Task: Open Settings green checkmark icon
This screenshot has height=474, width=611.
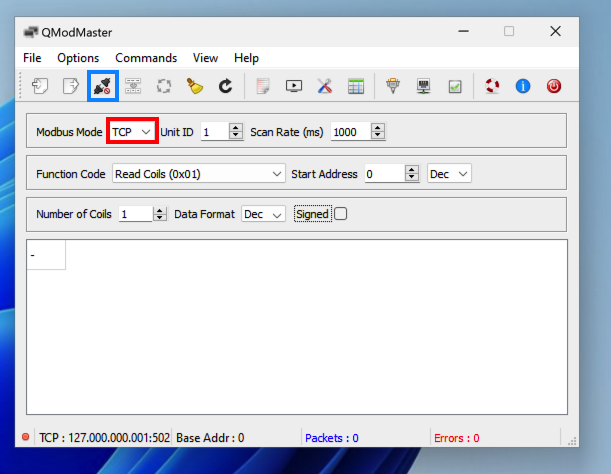Action: click(x=455, y=86)
